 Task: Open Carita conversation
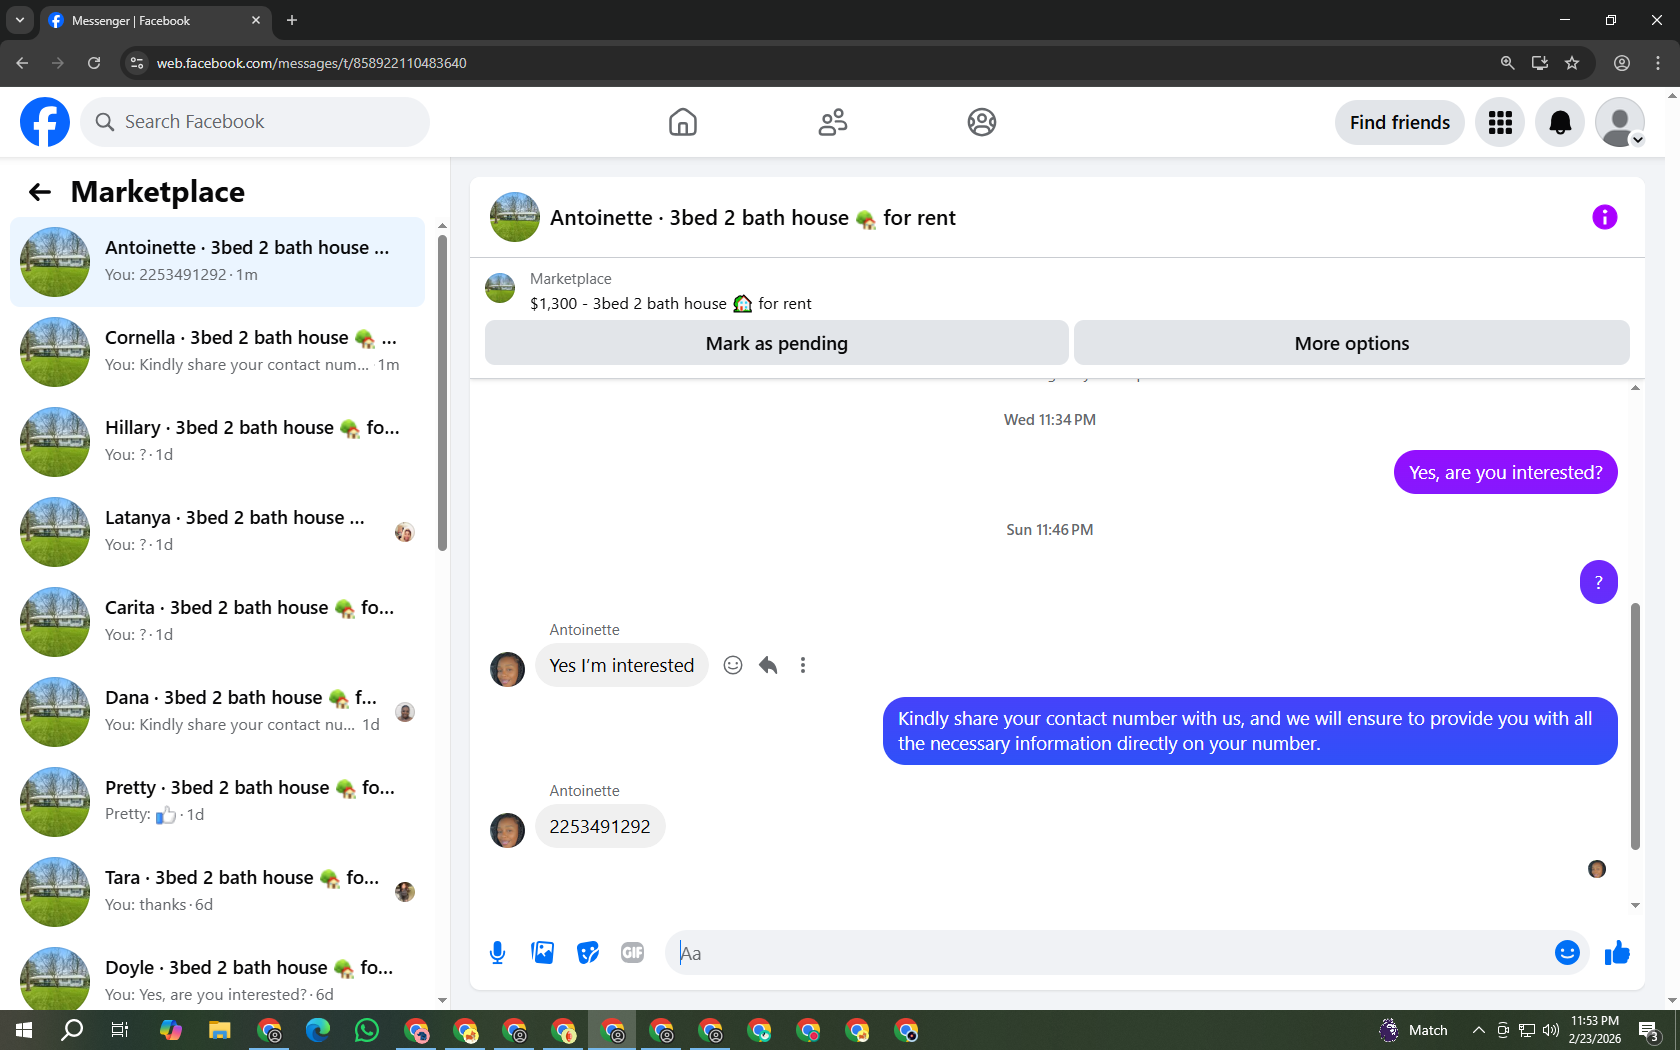[217, 622]
